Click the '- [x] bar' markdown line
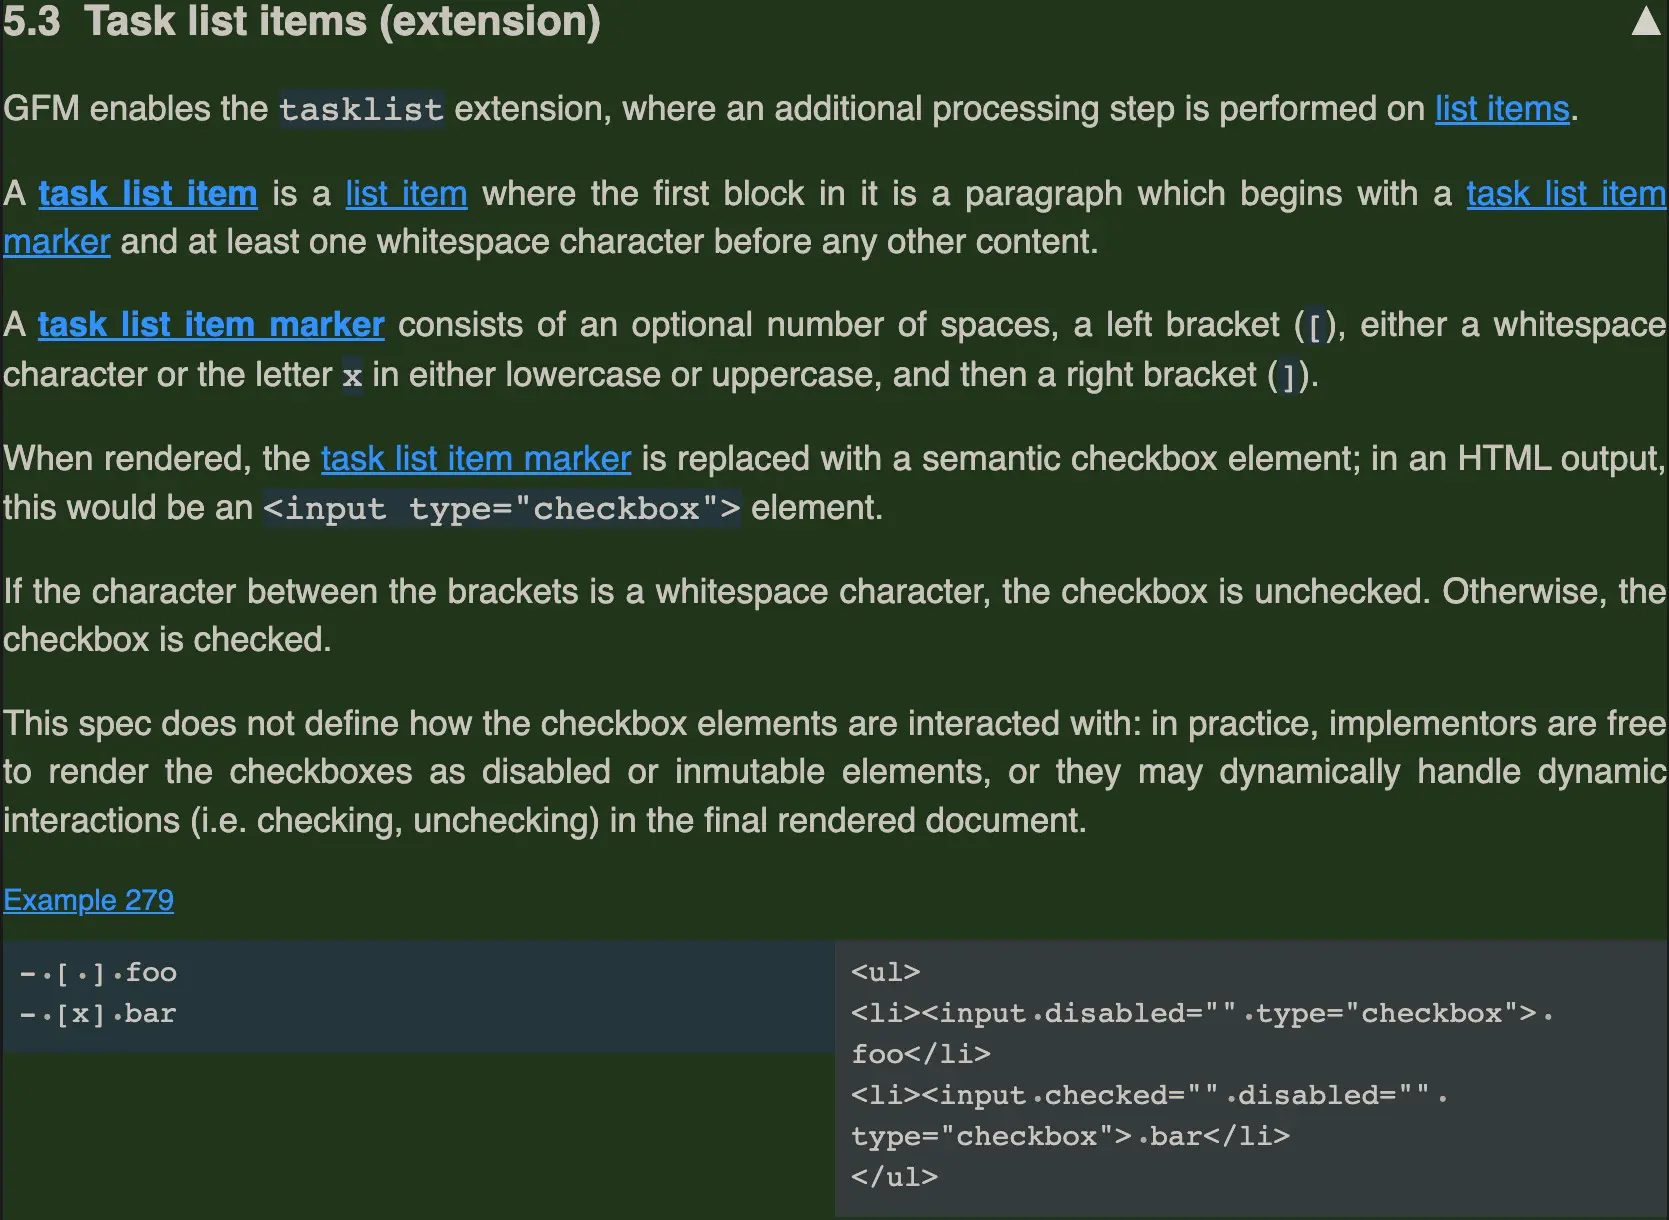Screen dimensions: 1669x1220 click(98, 1014)
